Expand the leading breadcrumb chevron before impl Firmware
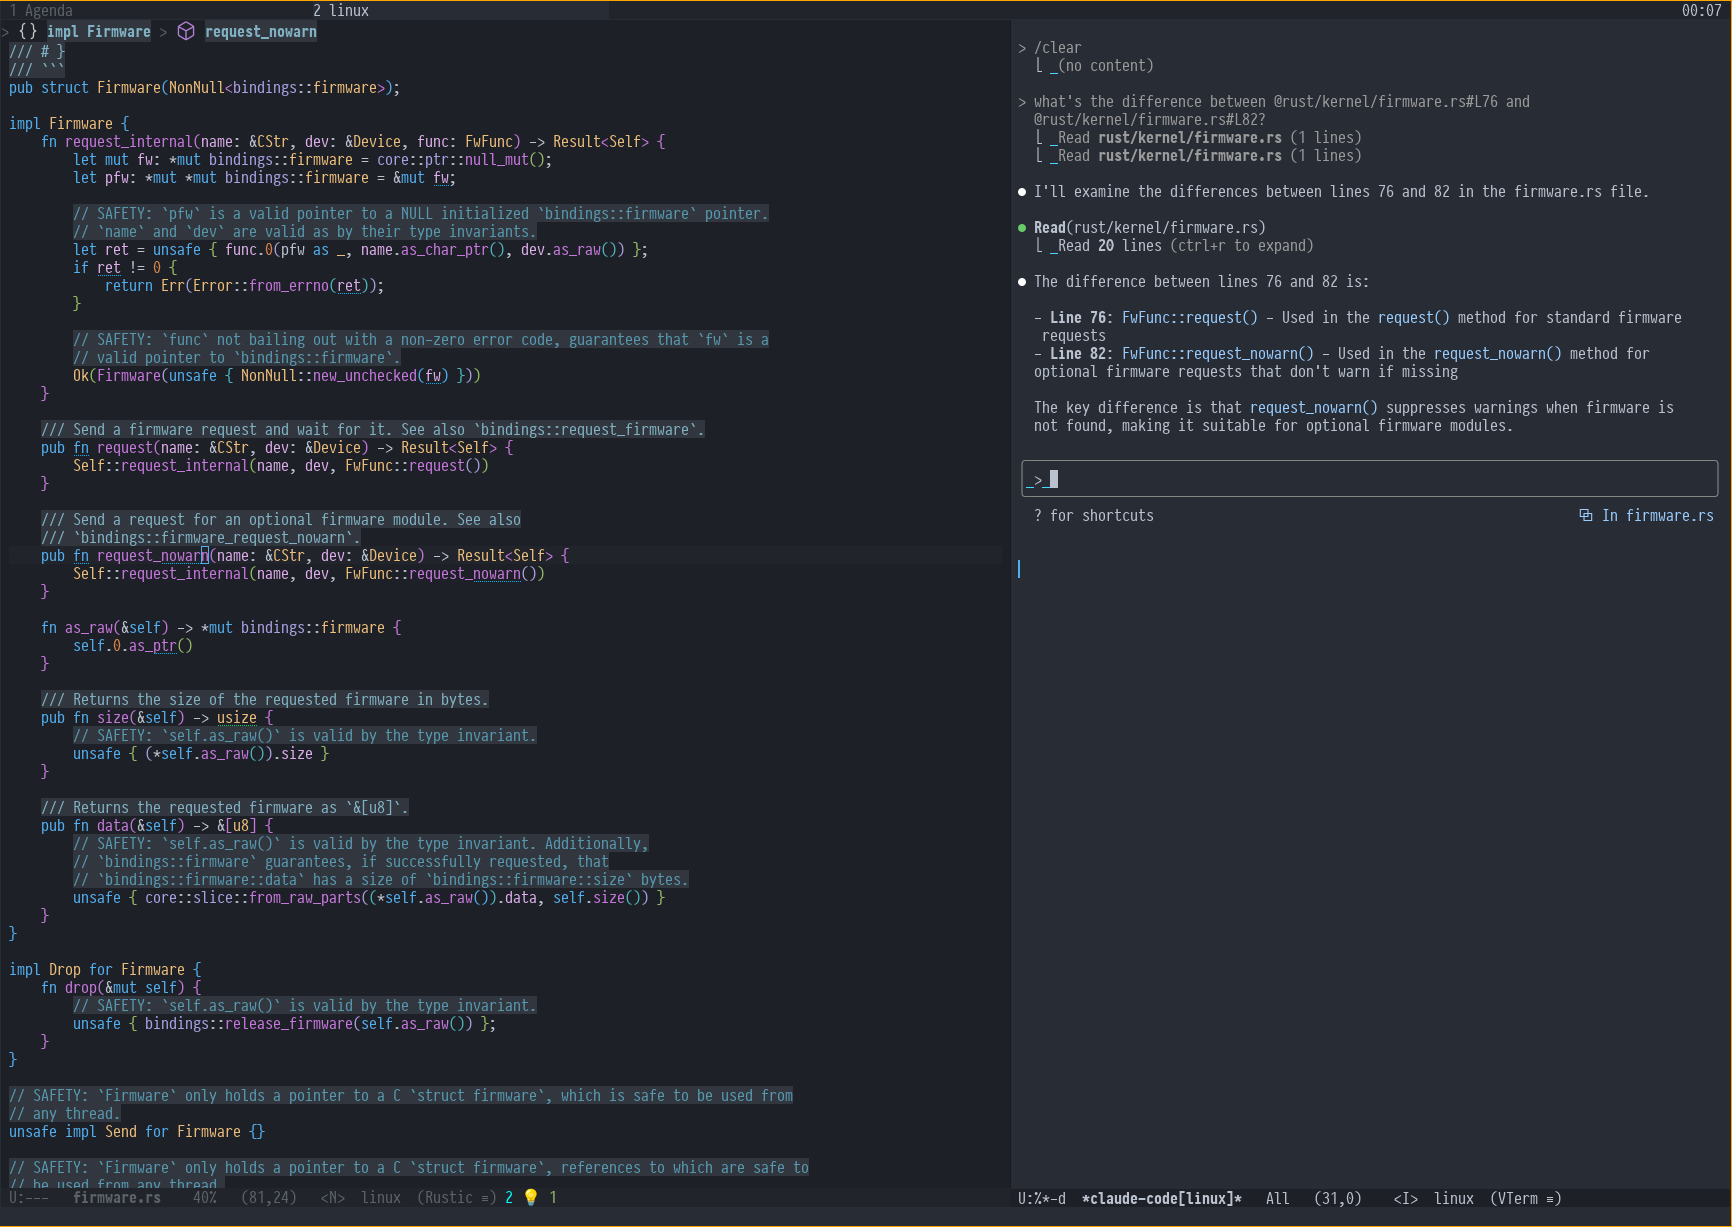 pyautogui.click(x=6, y=32)
